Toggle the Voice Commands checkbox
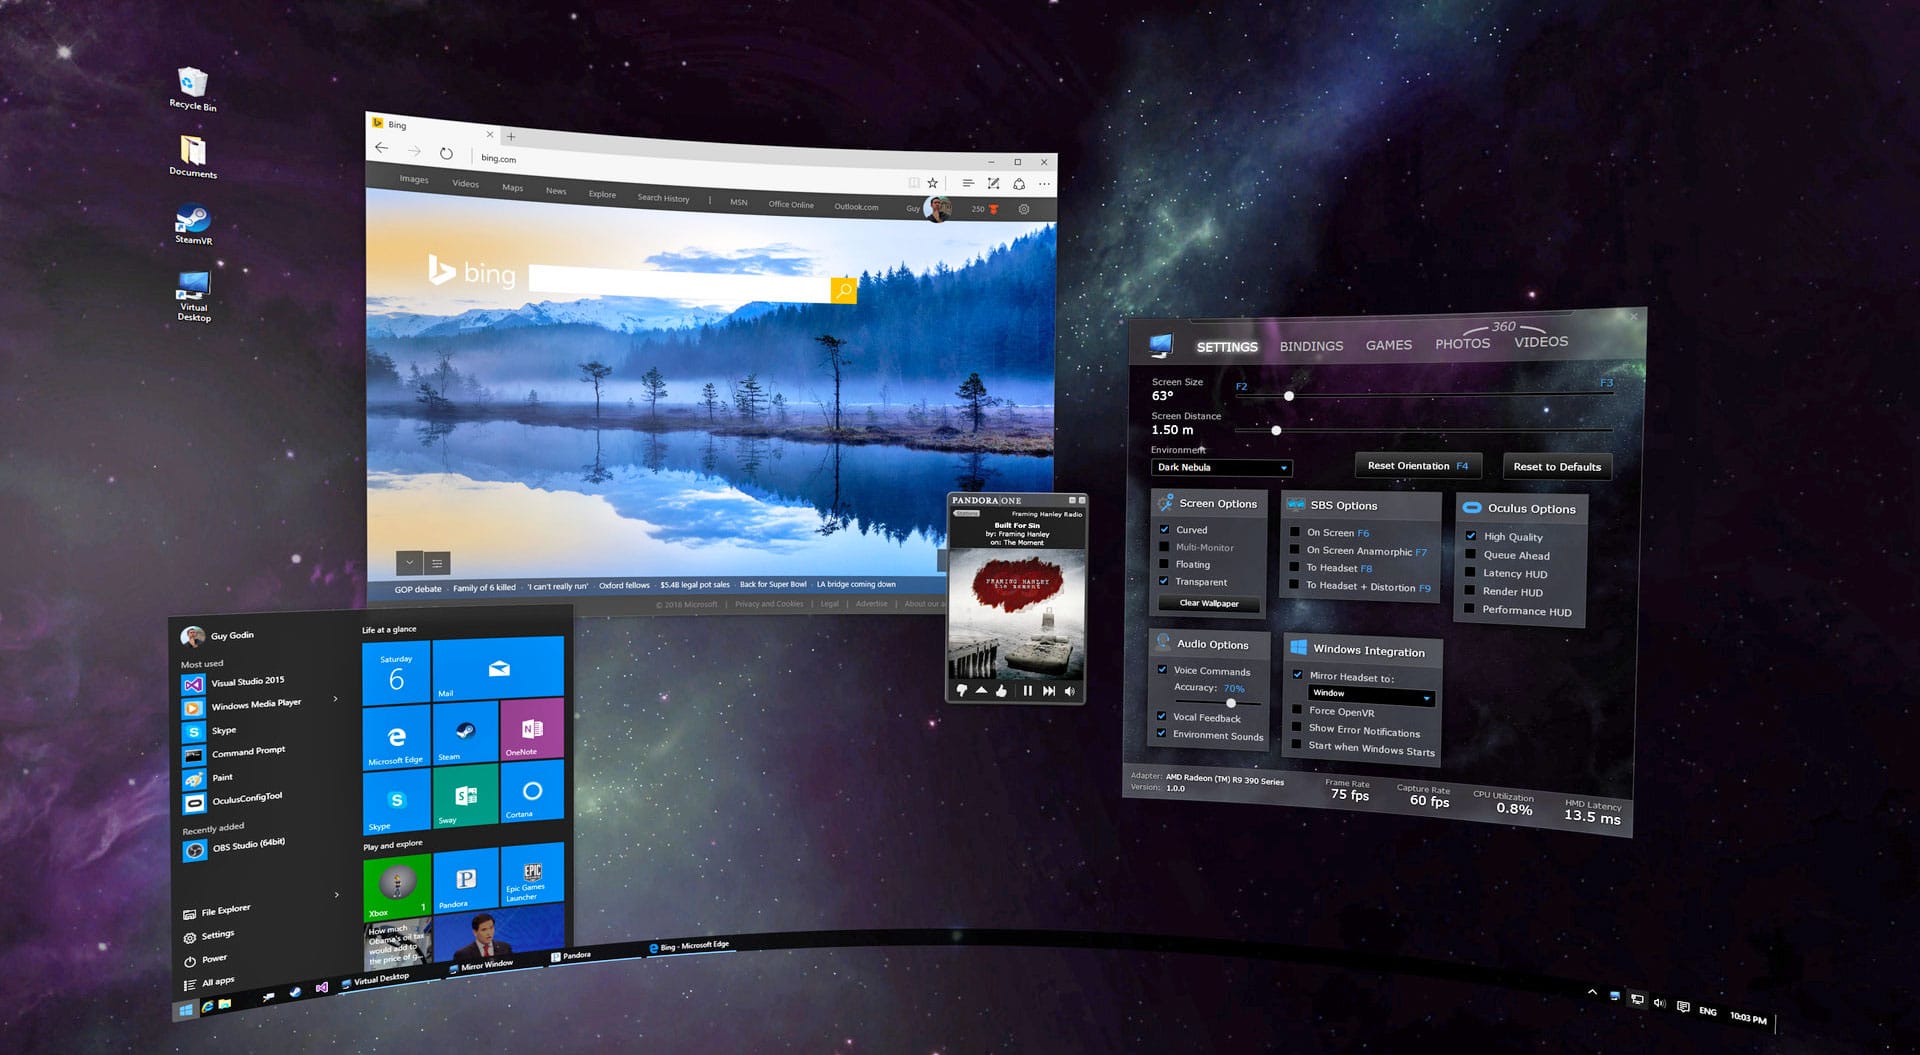Screen dimensions: 1920x1055 tap(1162, 669)
